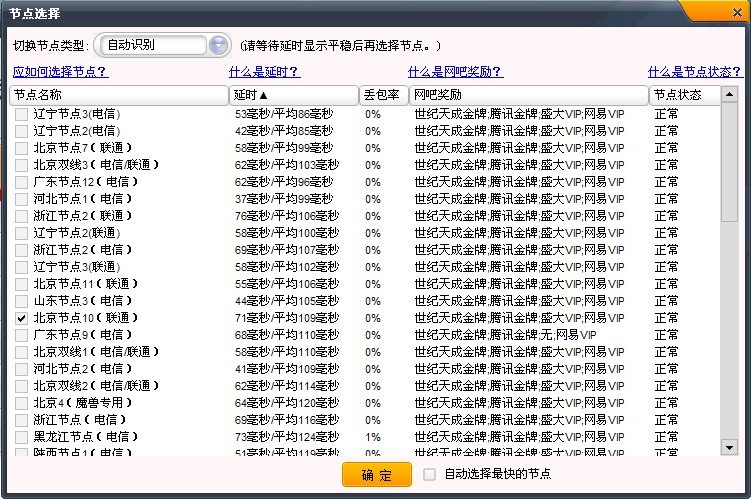Check the 北京节点7(联通) checkbox
Viewport: 751px width, 500px height.
click(21, 148)
